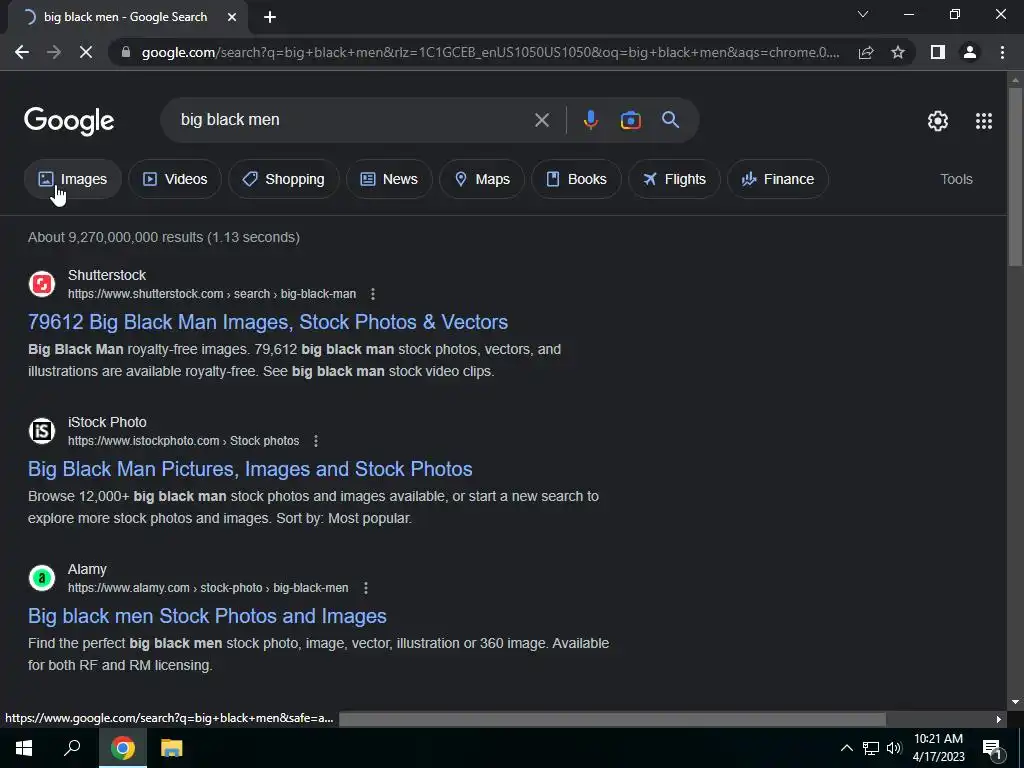Switch to Books results
Viewport: 1024px width, 768px height.
[x=576, y=179]
